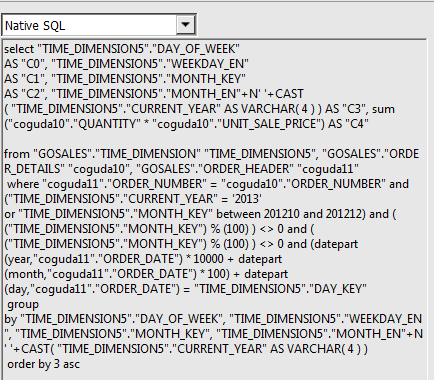The width and height of the screenshot is (434, 380).
Task: Click the from "GOSALES"."TIME_DIMENSION" line
Action: (211, 154)
